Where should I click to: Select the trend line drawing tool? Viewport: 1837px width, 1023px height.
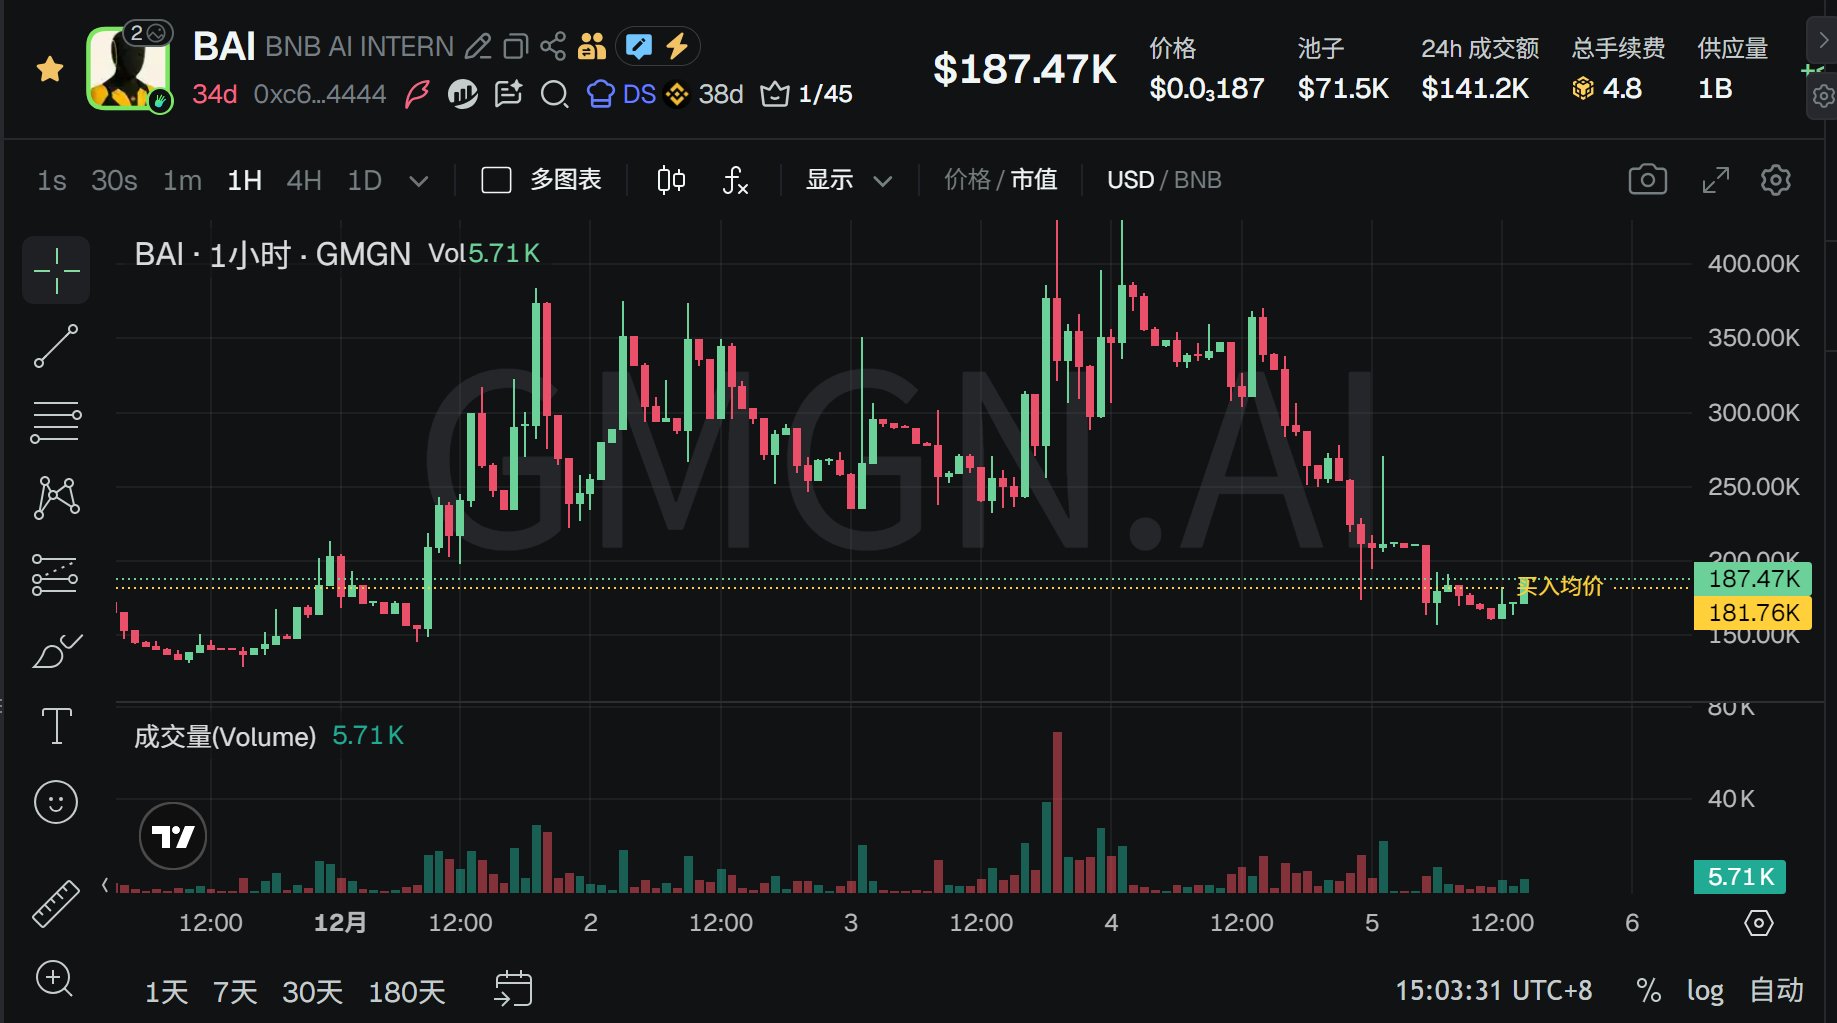coord(56,346)
